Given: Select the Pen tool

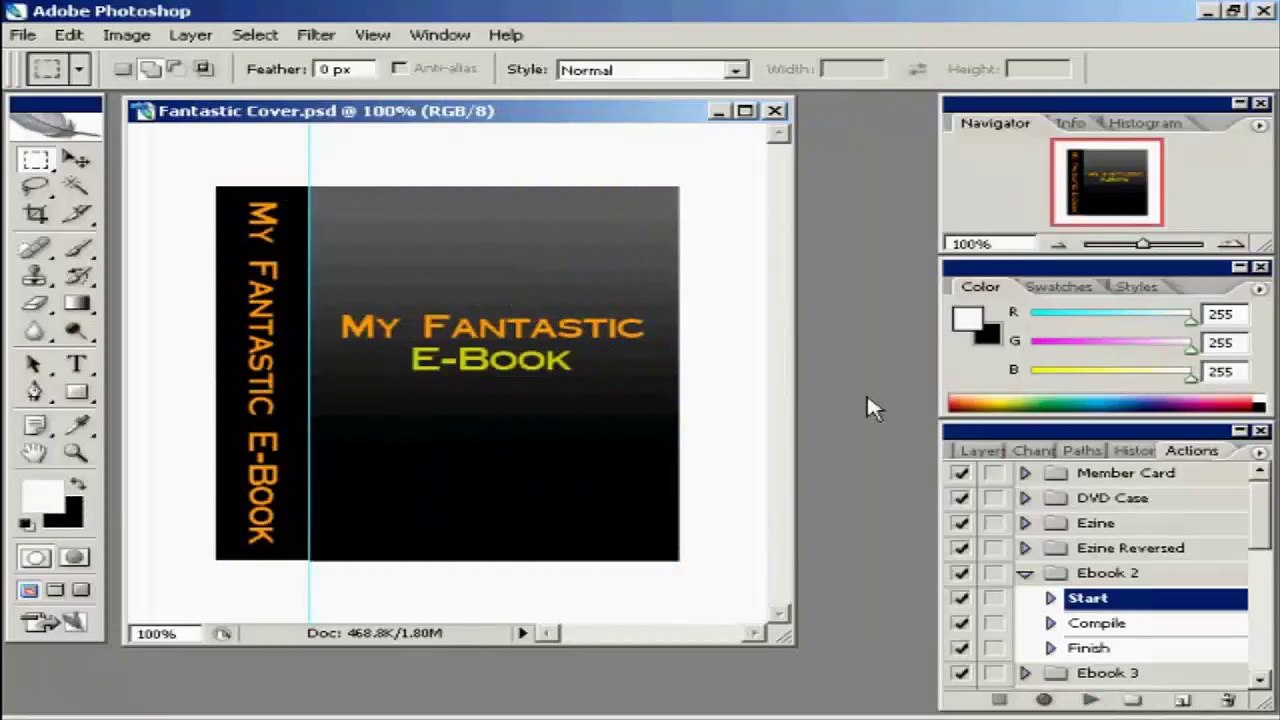Looking at the screenshot, I should point(36,392).
